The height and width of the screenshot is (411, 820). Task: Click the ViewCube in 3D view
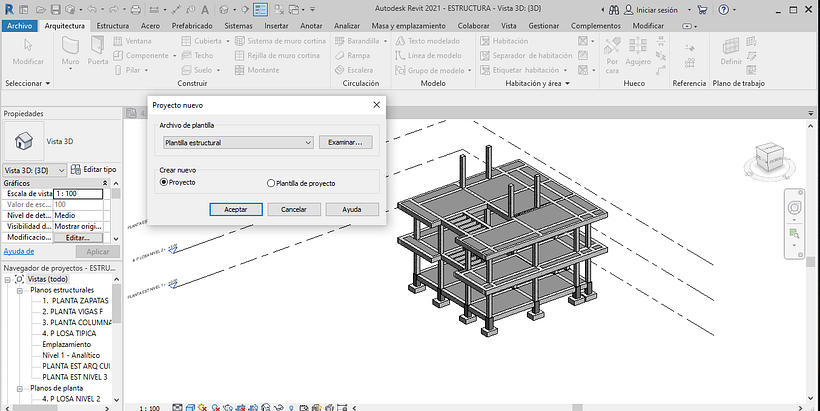tap(770, 157)
